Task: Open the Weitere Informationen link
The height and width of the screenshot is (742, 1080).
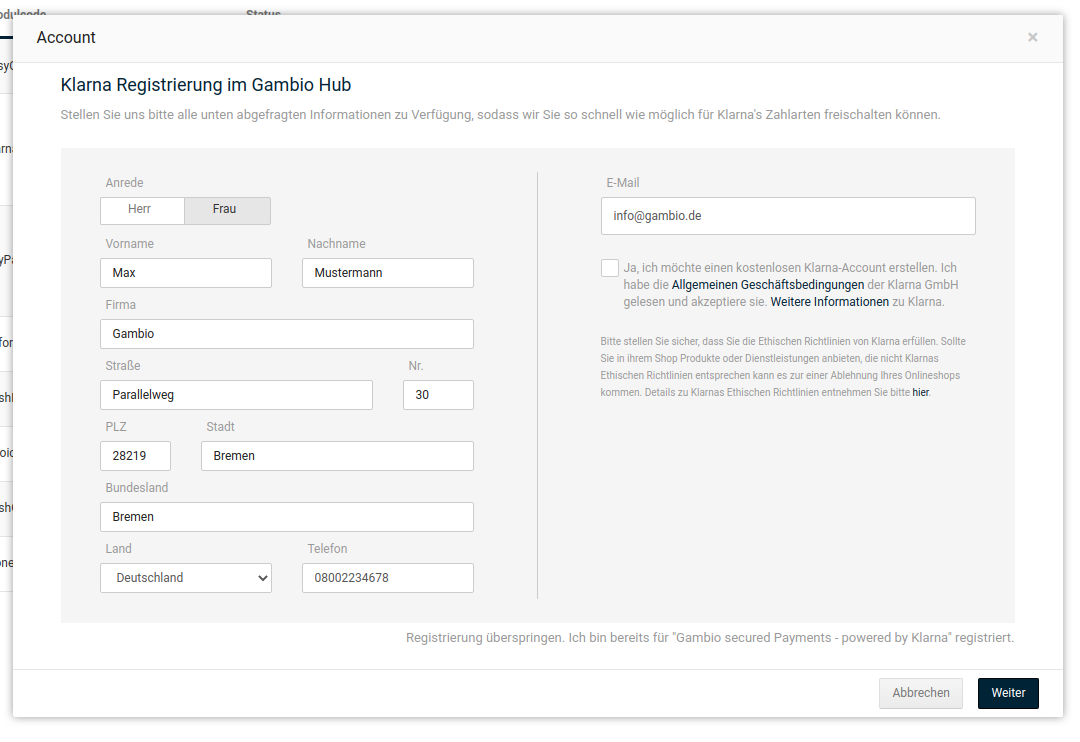Action: click(829, 302)
